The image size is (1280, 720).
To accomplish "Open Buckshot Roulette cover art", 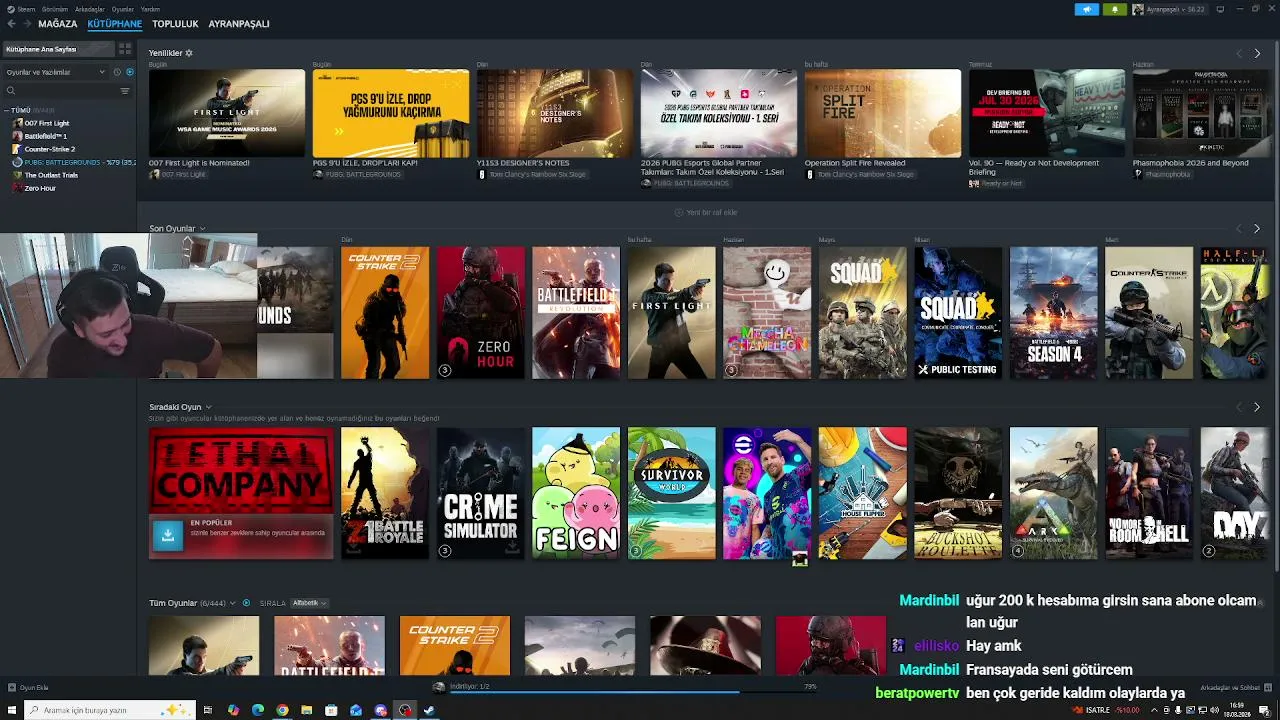I will pos(958,493).
